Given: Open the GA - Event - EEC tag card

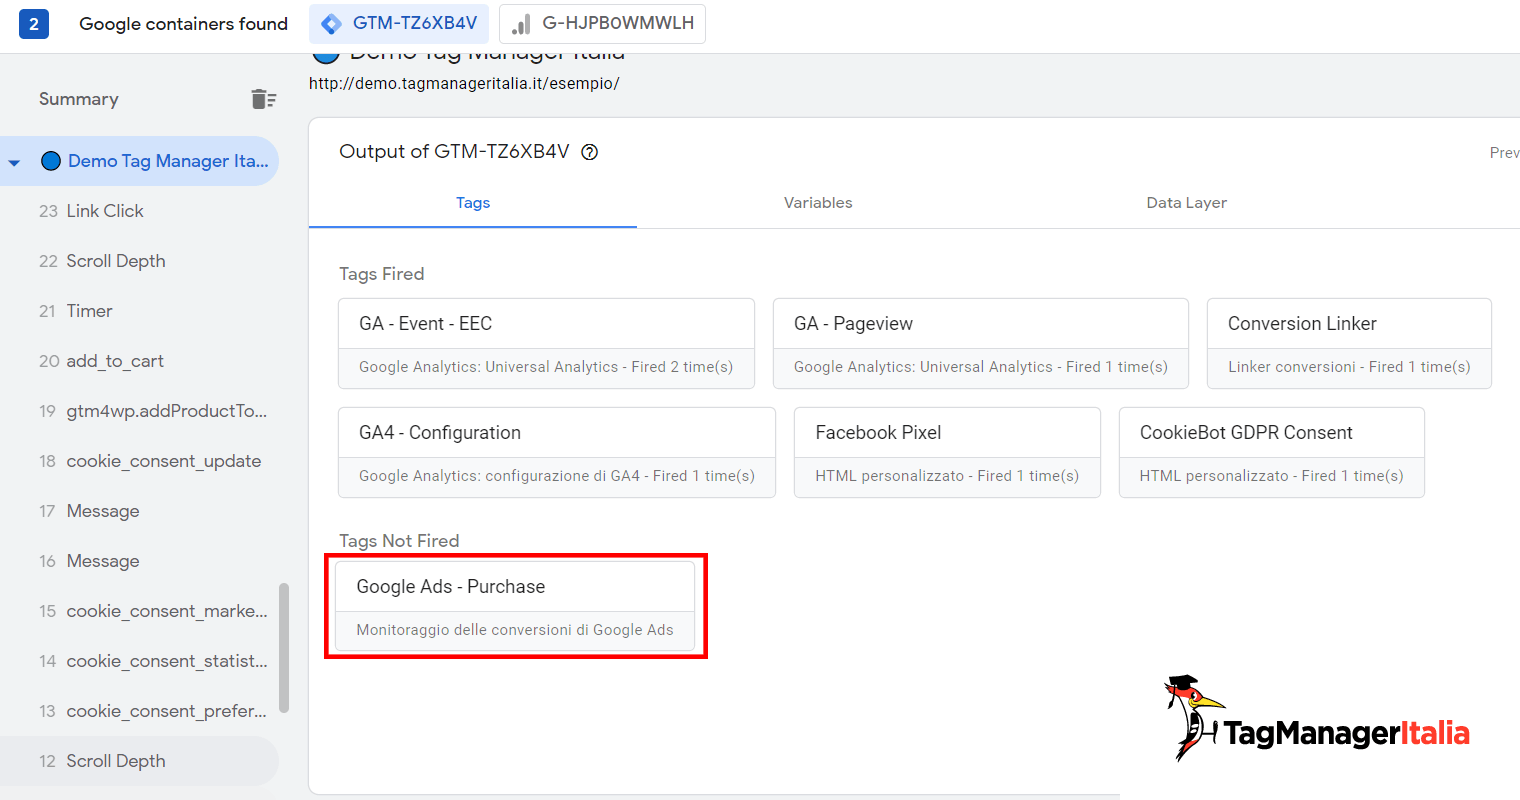Looking at the screenshot, I should (546, 343).
